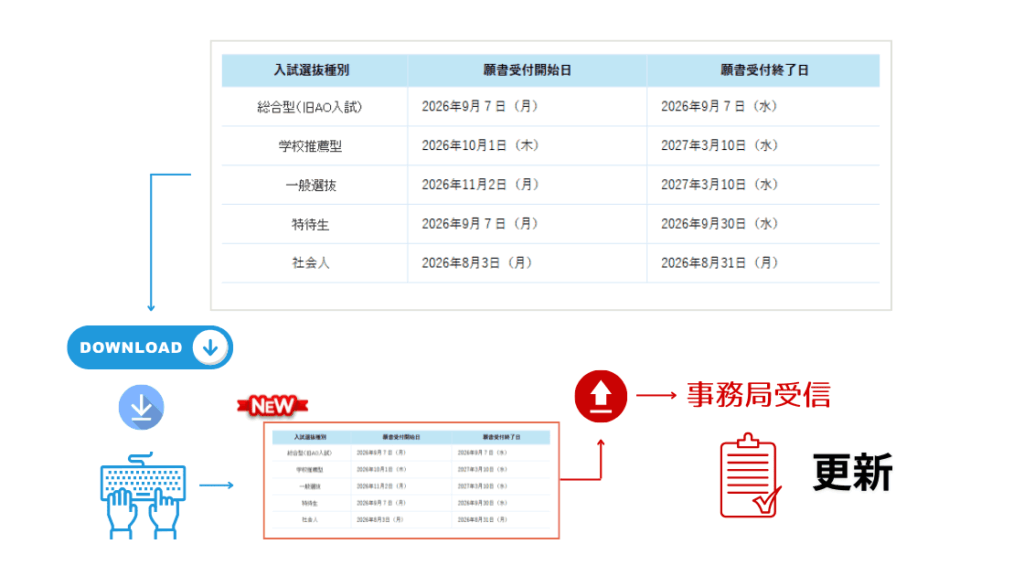Open the small red-bordered table thumbnail
1024x576 pixels.
click(410, 480)
